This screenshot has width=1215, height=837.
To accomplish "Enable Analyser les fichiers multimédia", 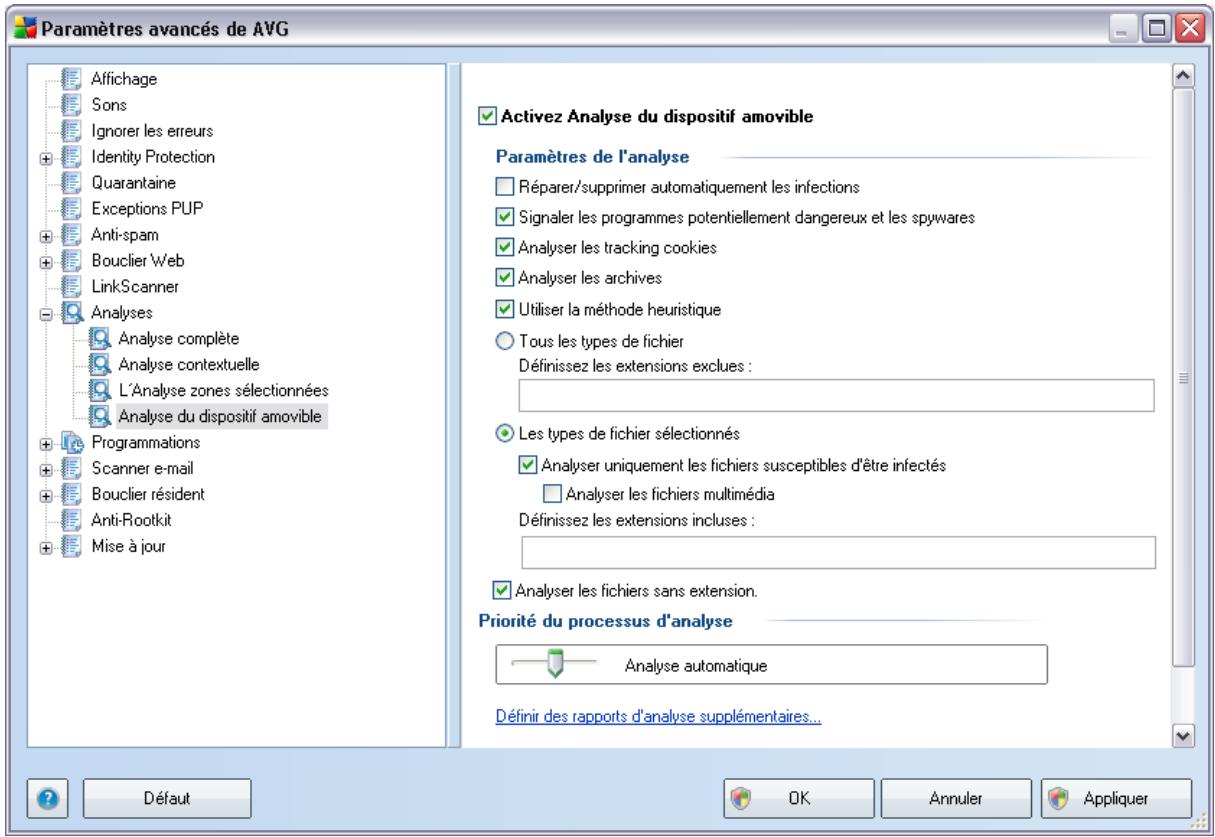I will (x=551, y=491).
